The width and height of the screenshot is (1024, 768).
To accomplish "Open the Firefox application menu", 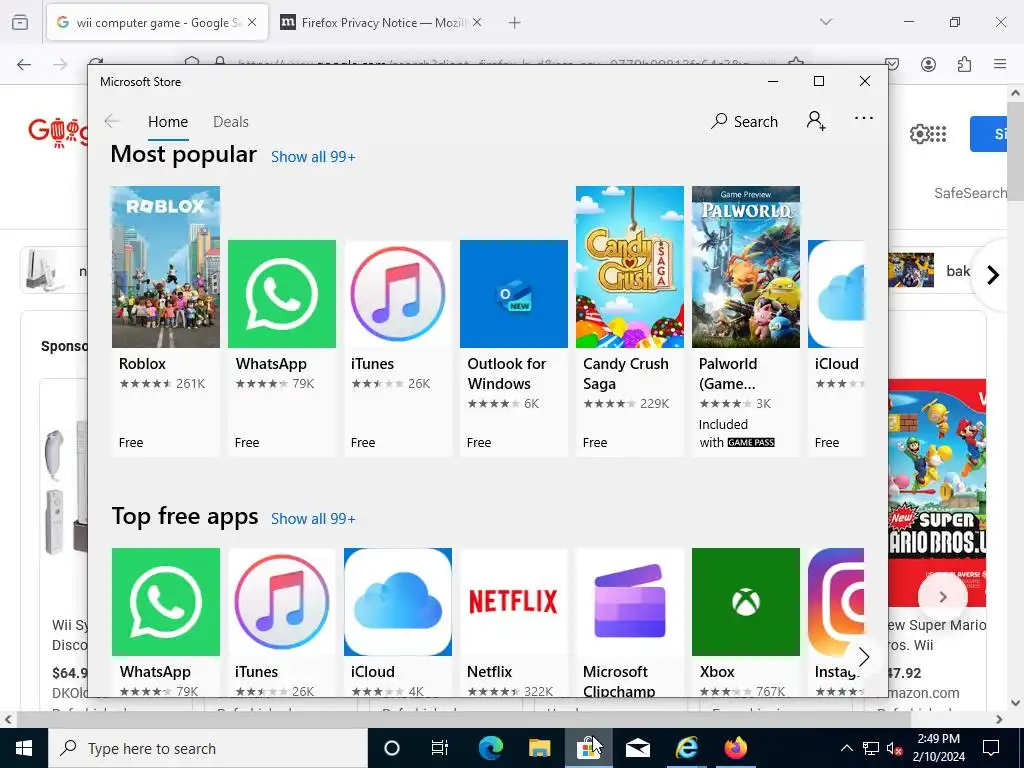I will pos(1000,64).
